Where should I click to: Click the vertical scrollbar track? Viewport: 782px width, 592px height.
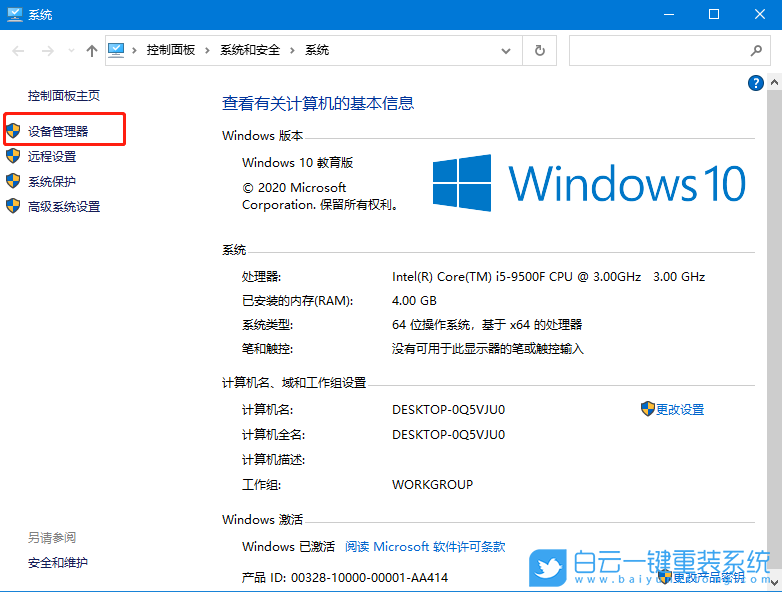click(x=774, y=332)
